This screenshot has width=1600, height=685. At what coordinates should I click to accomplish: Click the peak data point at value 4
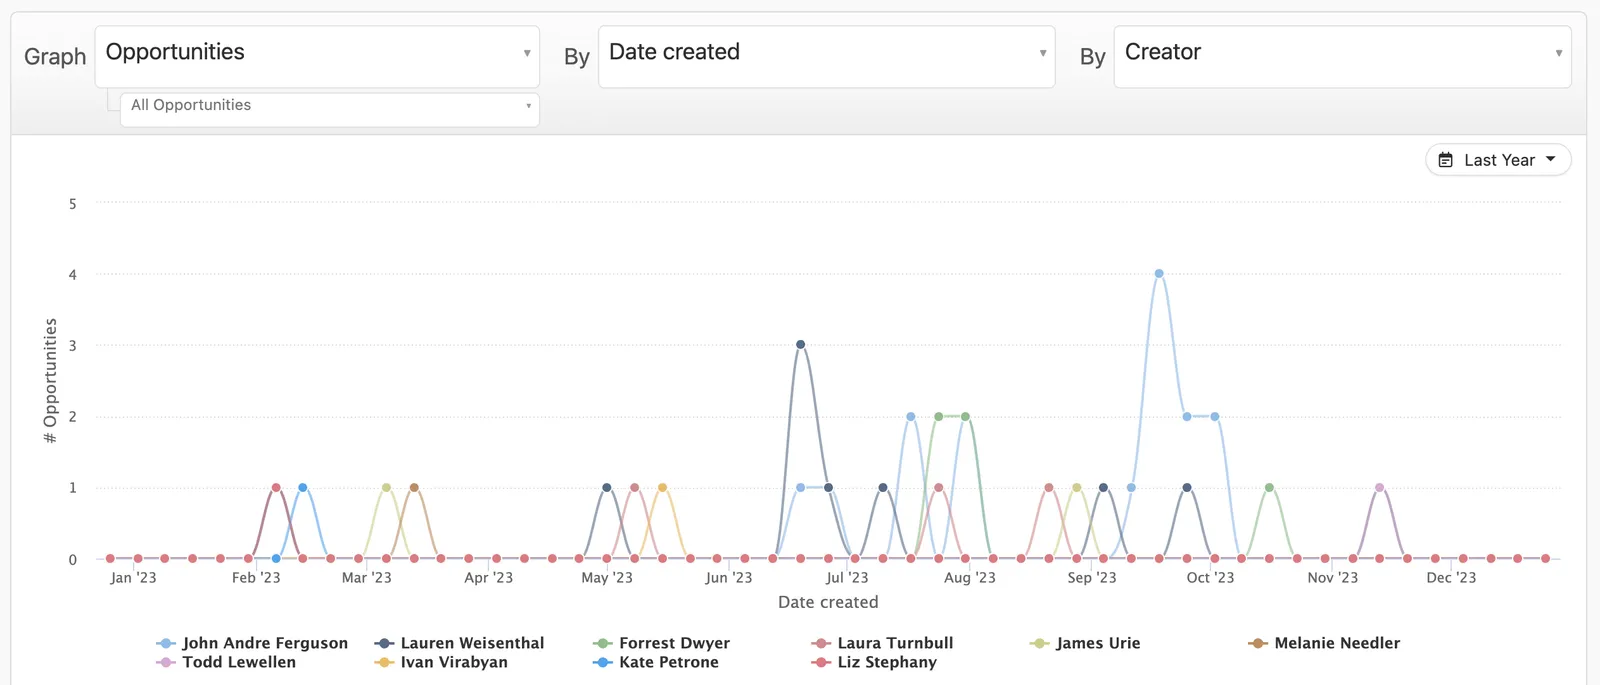(1159, 273)
